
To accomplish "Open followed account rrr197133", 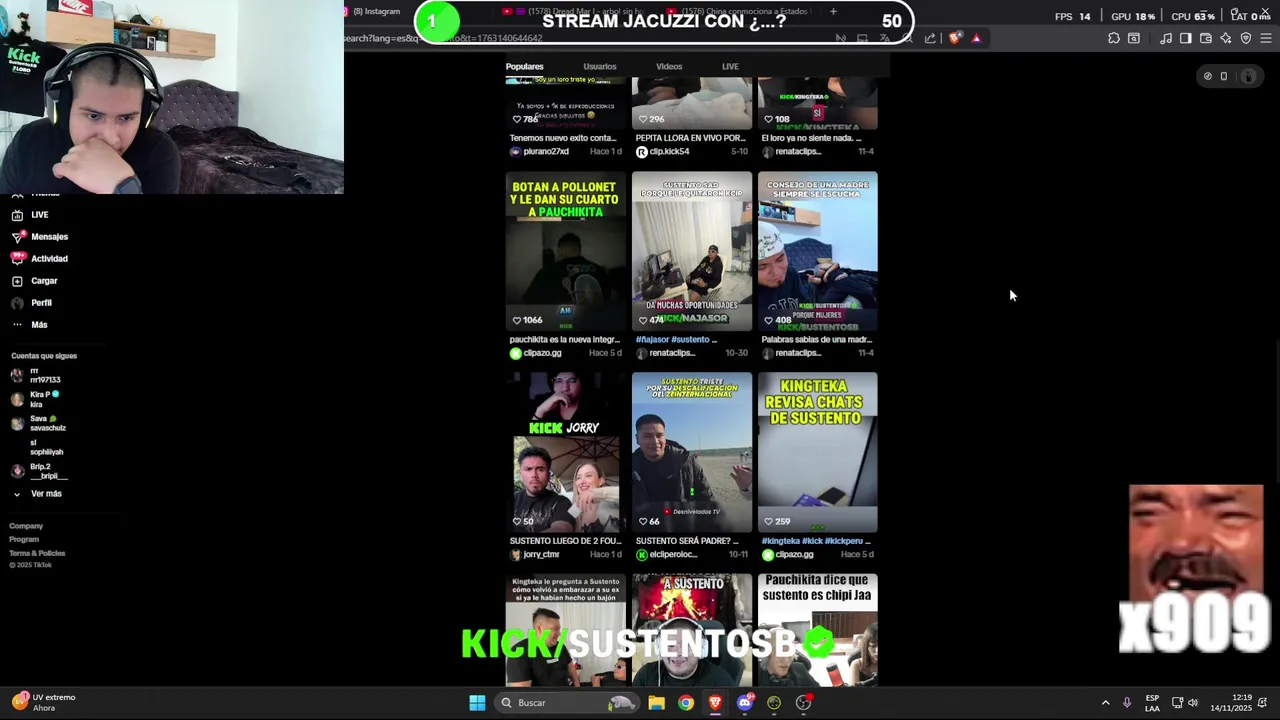I will [x=37, y=375].
